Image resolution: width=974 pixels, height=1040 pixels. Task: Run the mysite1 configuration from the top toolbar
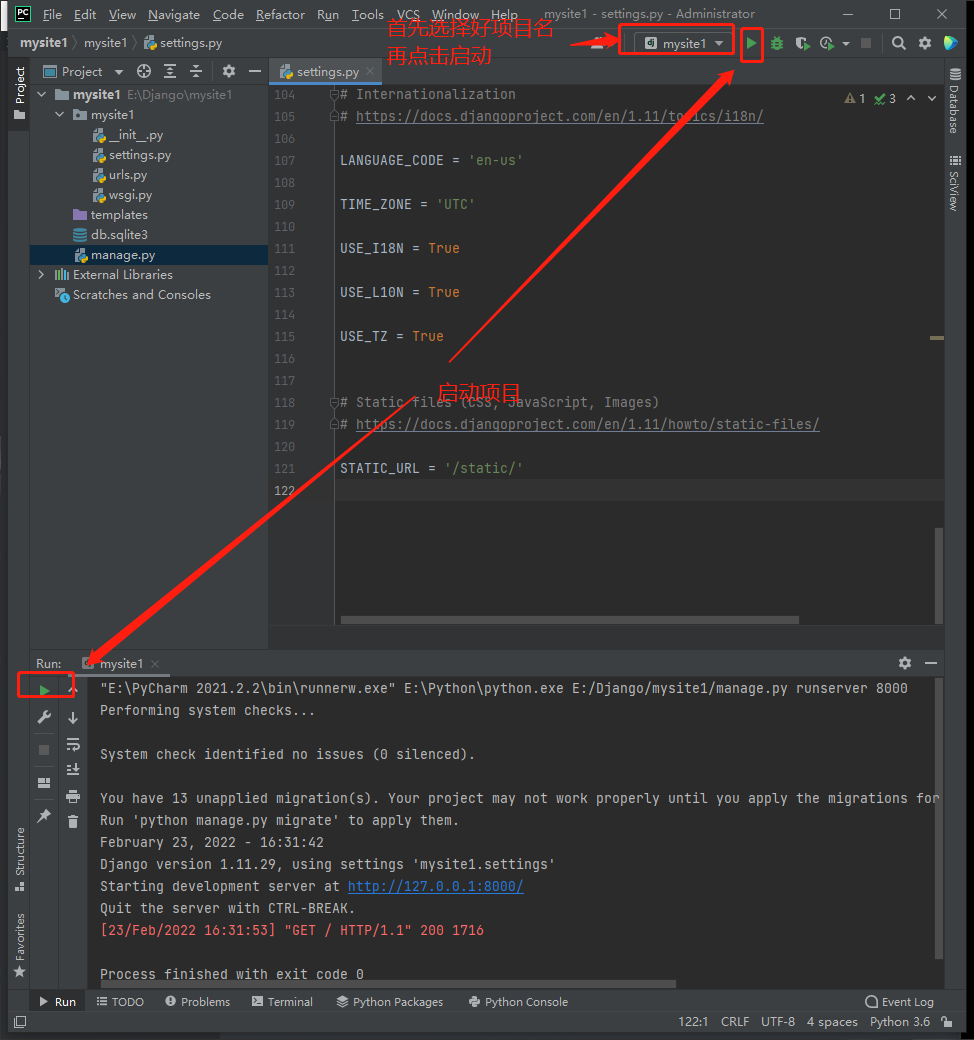click(x=751, y=43)
